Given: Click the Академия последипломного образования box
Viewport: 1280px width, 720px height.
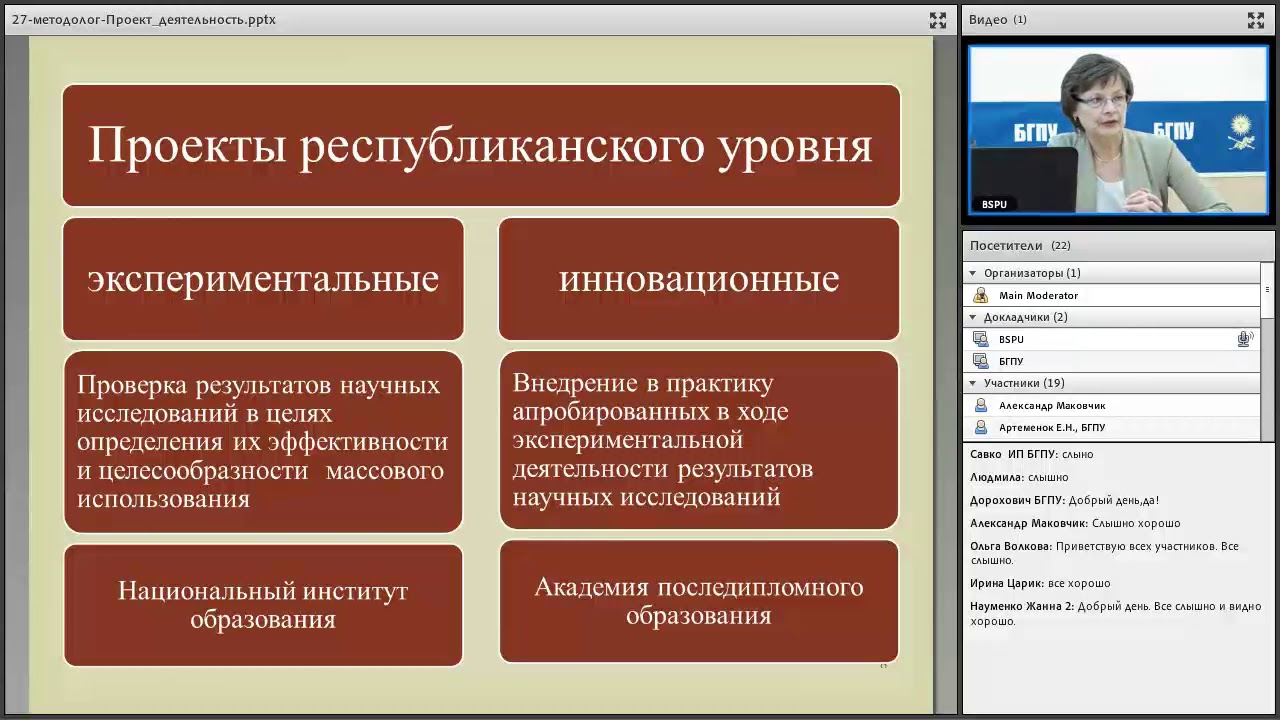Looking at the screenshot, I should pyautogui.click(x=699, y=601).
